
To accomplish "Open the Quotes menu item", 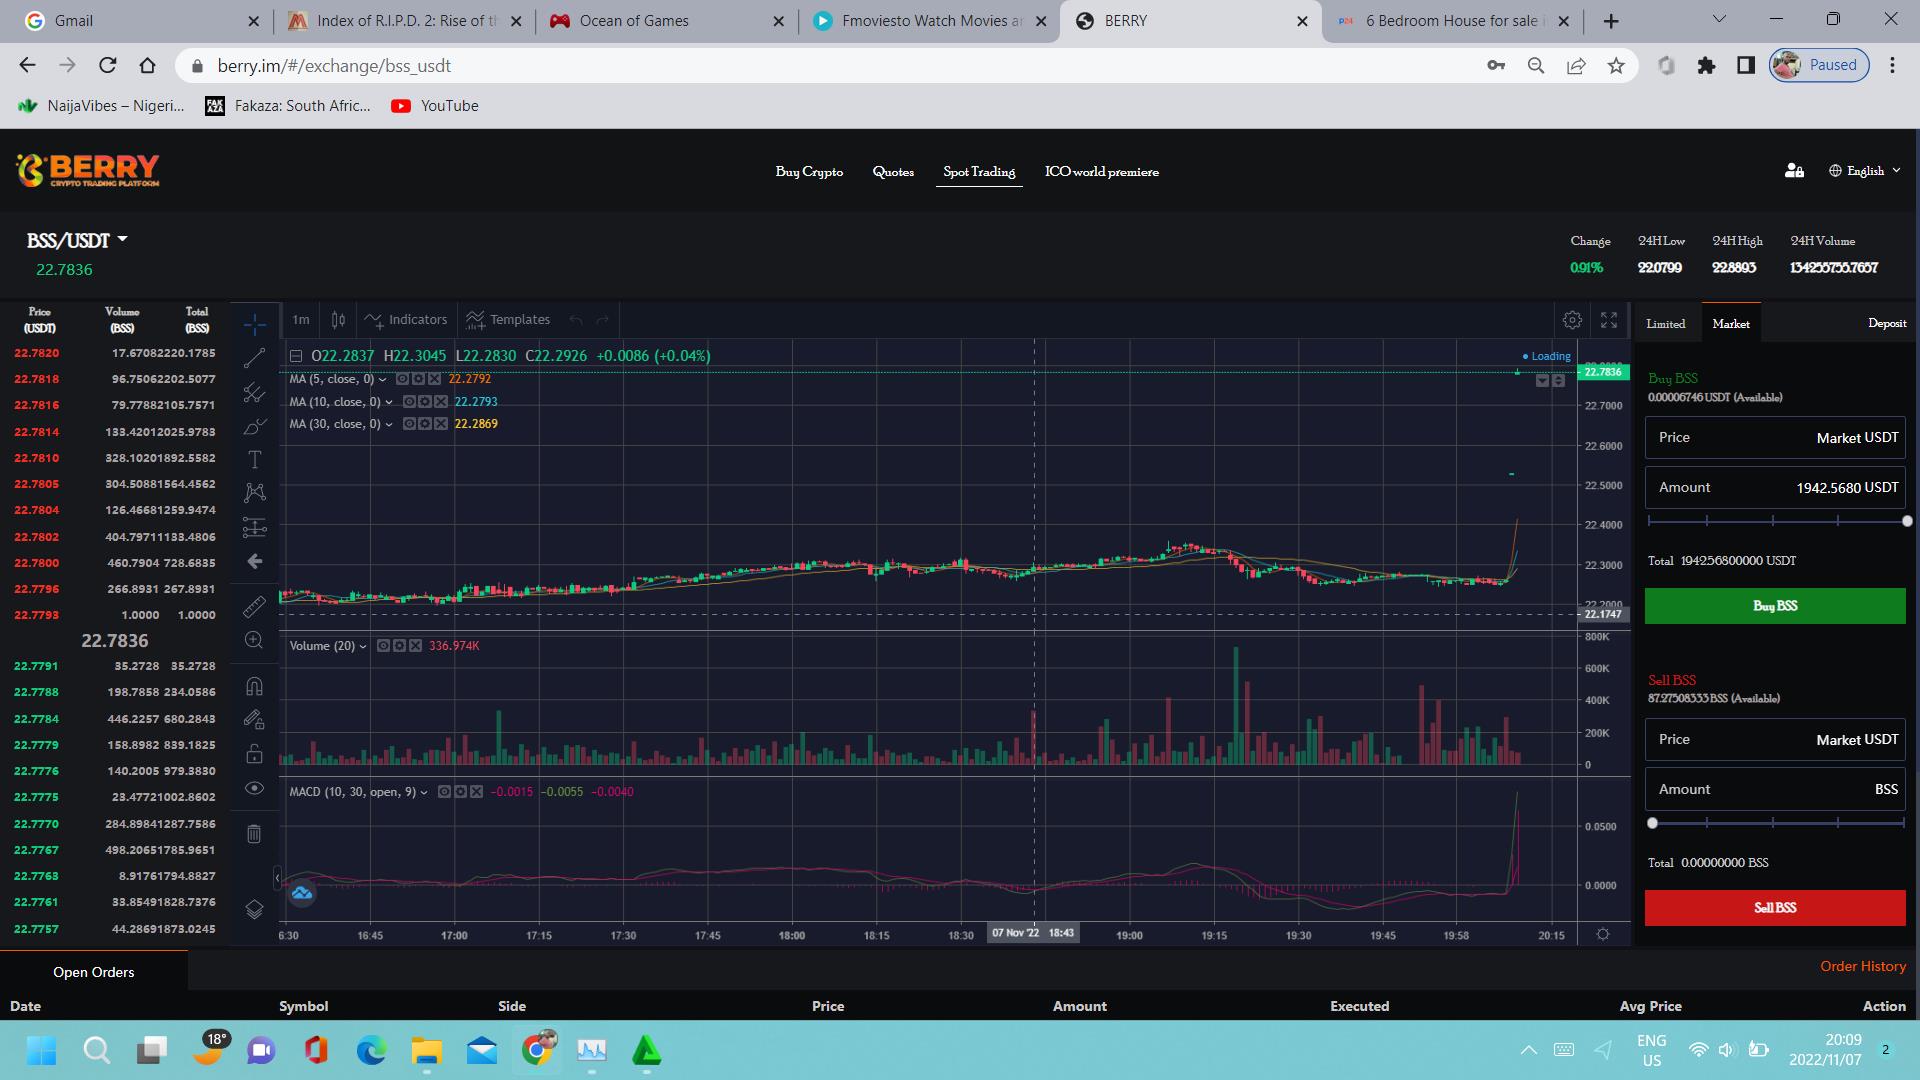I will 892,172.
